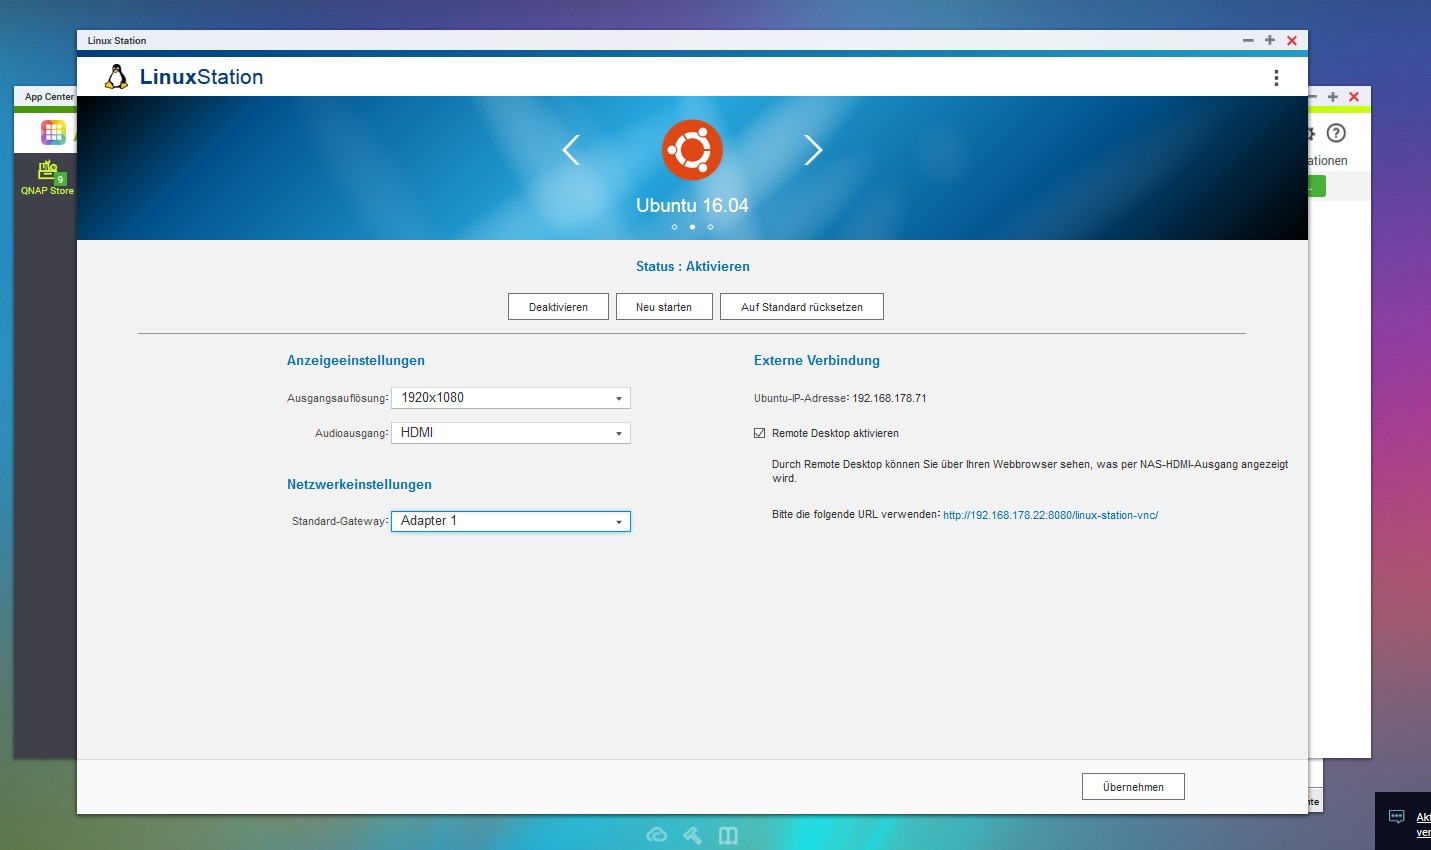The height and width of the screenshot is (850, 1431).
Task: Click the Ubuntu 16.04 logo icon
Action: [x=692, y=150]
